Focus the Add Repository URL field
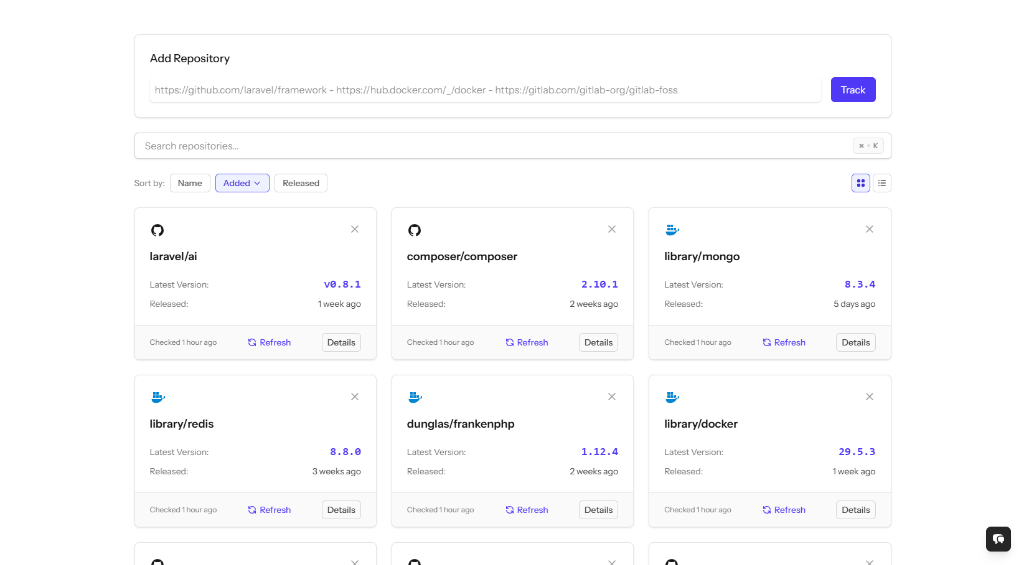Screen dimensions: 1024x565 coord(485,90)
